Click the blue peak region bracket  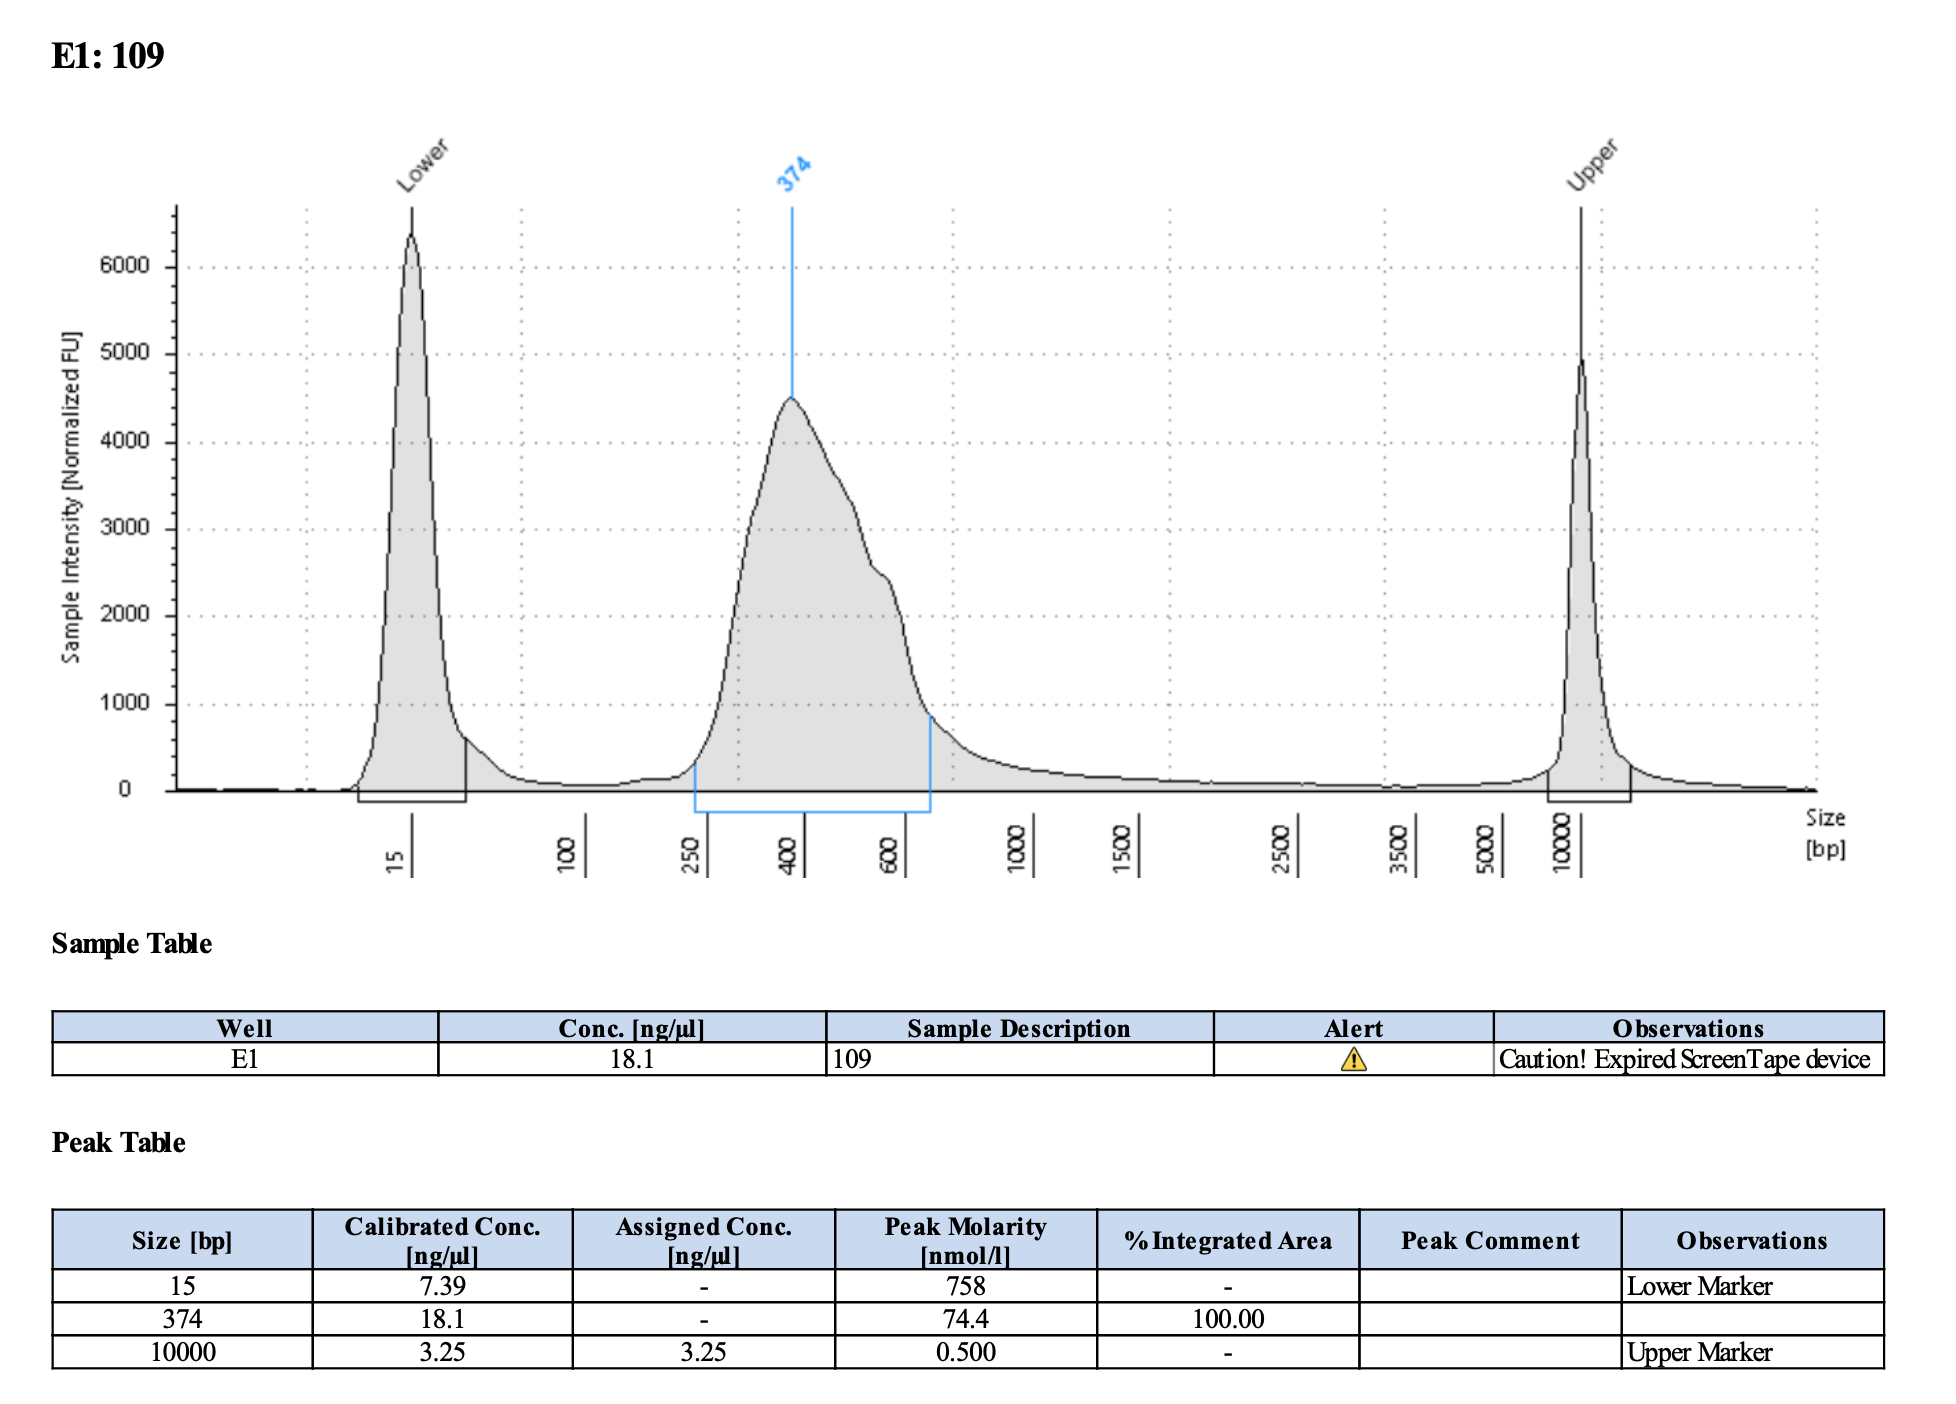click(812, 811)
